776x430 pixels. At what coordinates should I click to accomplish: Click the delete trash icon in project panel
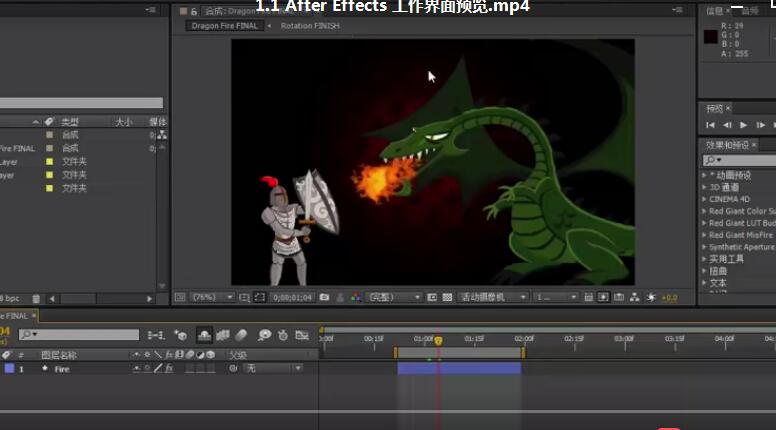pos(37,298)
